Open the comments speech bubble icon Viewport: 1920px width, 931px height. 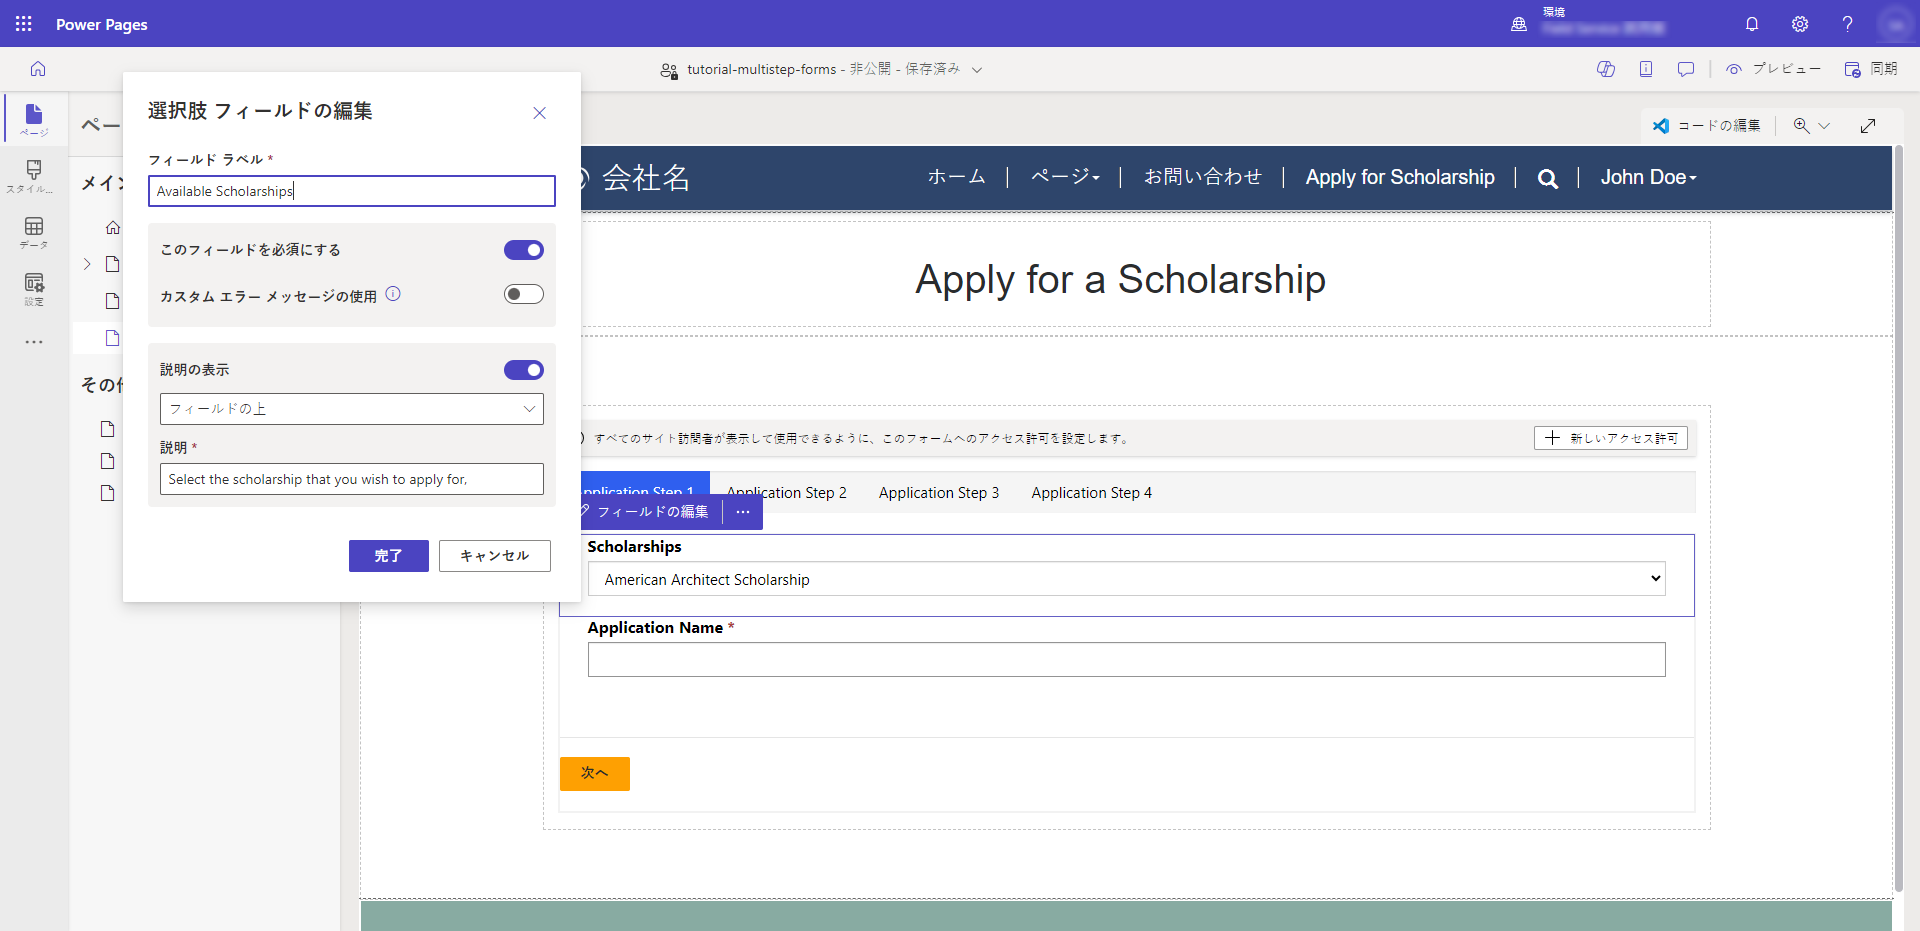[x=1686, y=69]
